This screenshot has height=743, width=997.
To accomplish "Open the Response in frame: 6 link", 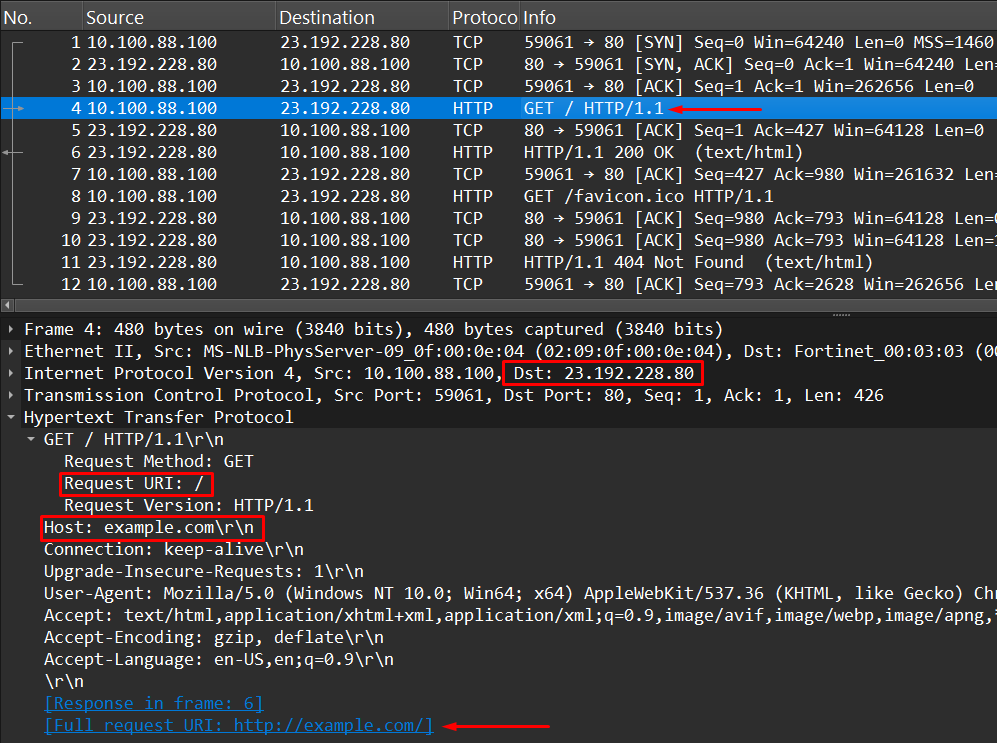I will (153, 703).
